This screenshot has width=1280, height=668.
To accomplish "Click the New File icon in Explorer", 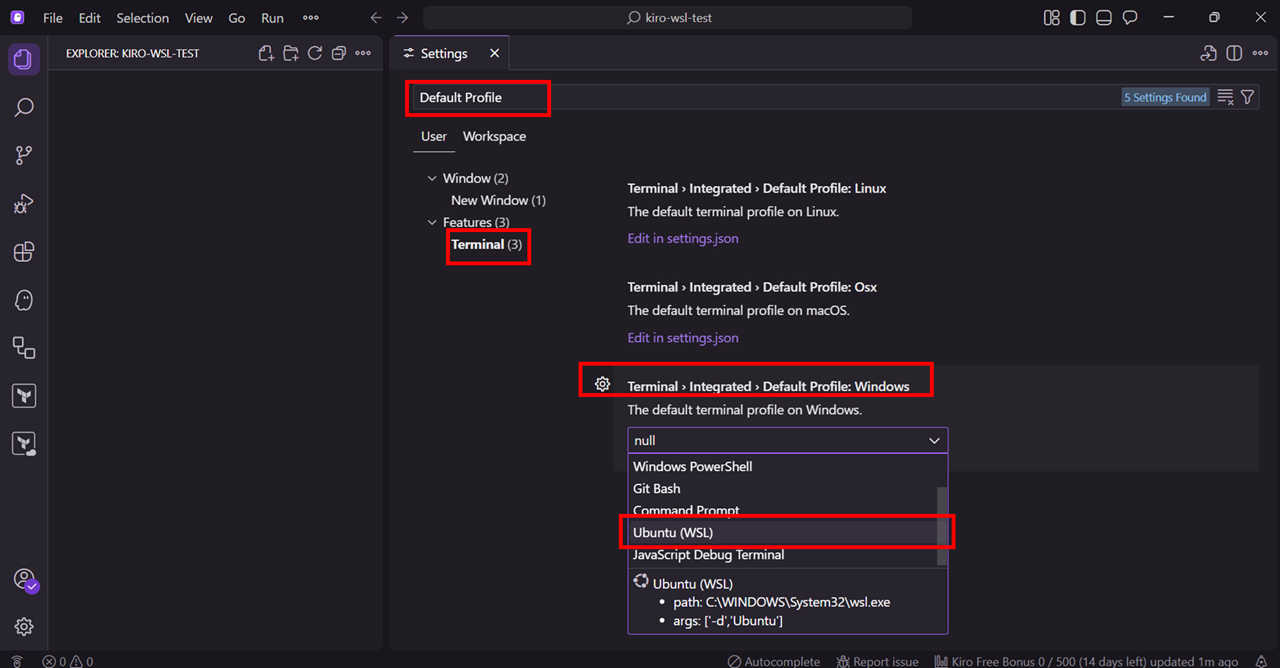I will point(266,54).
